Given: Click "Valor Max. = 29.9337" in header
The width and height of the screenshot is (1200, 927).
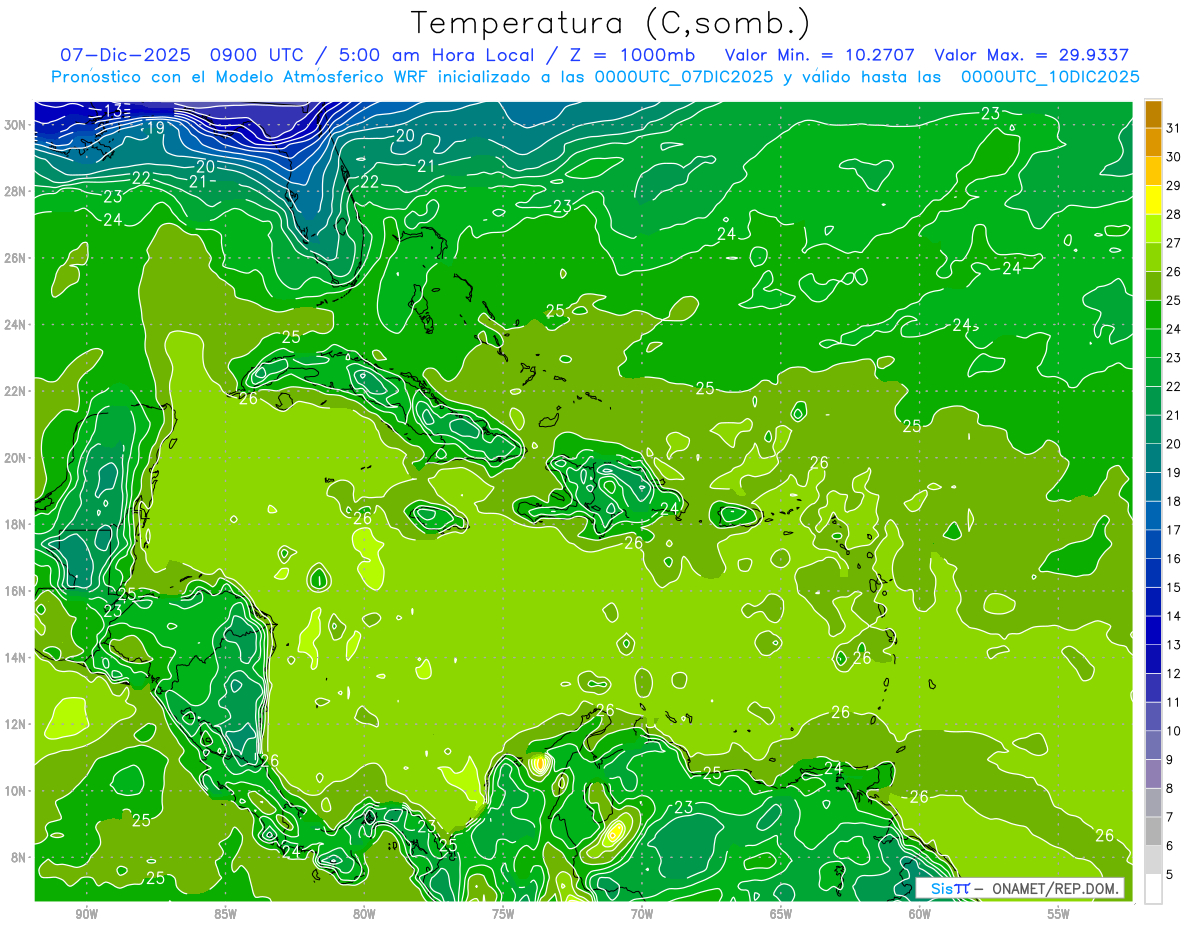Looking at the screenshot, I should pyautogui.click(x=1032, y=55).
